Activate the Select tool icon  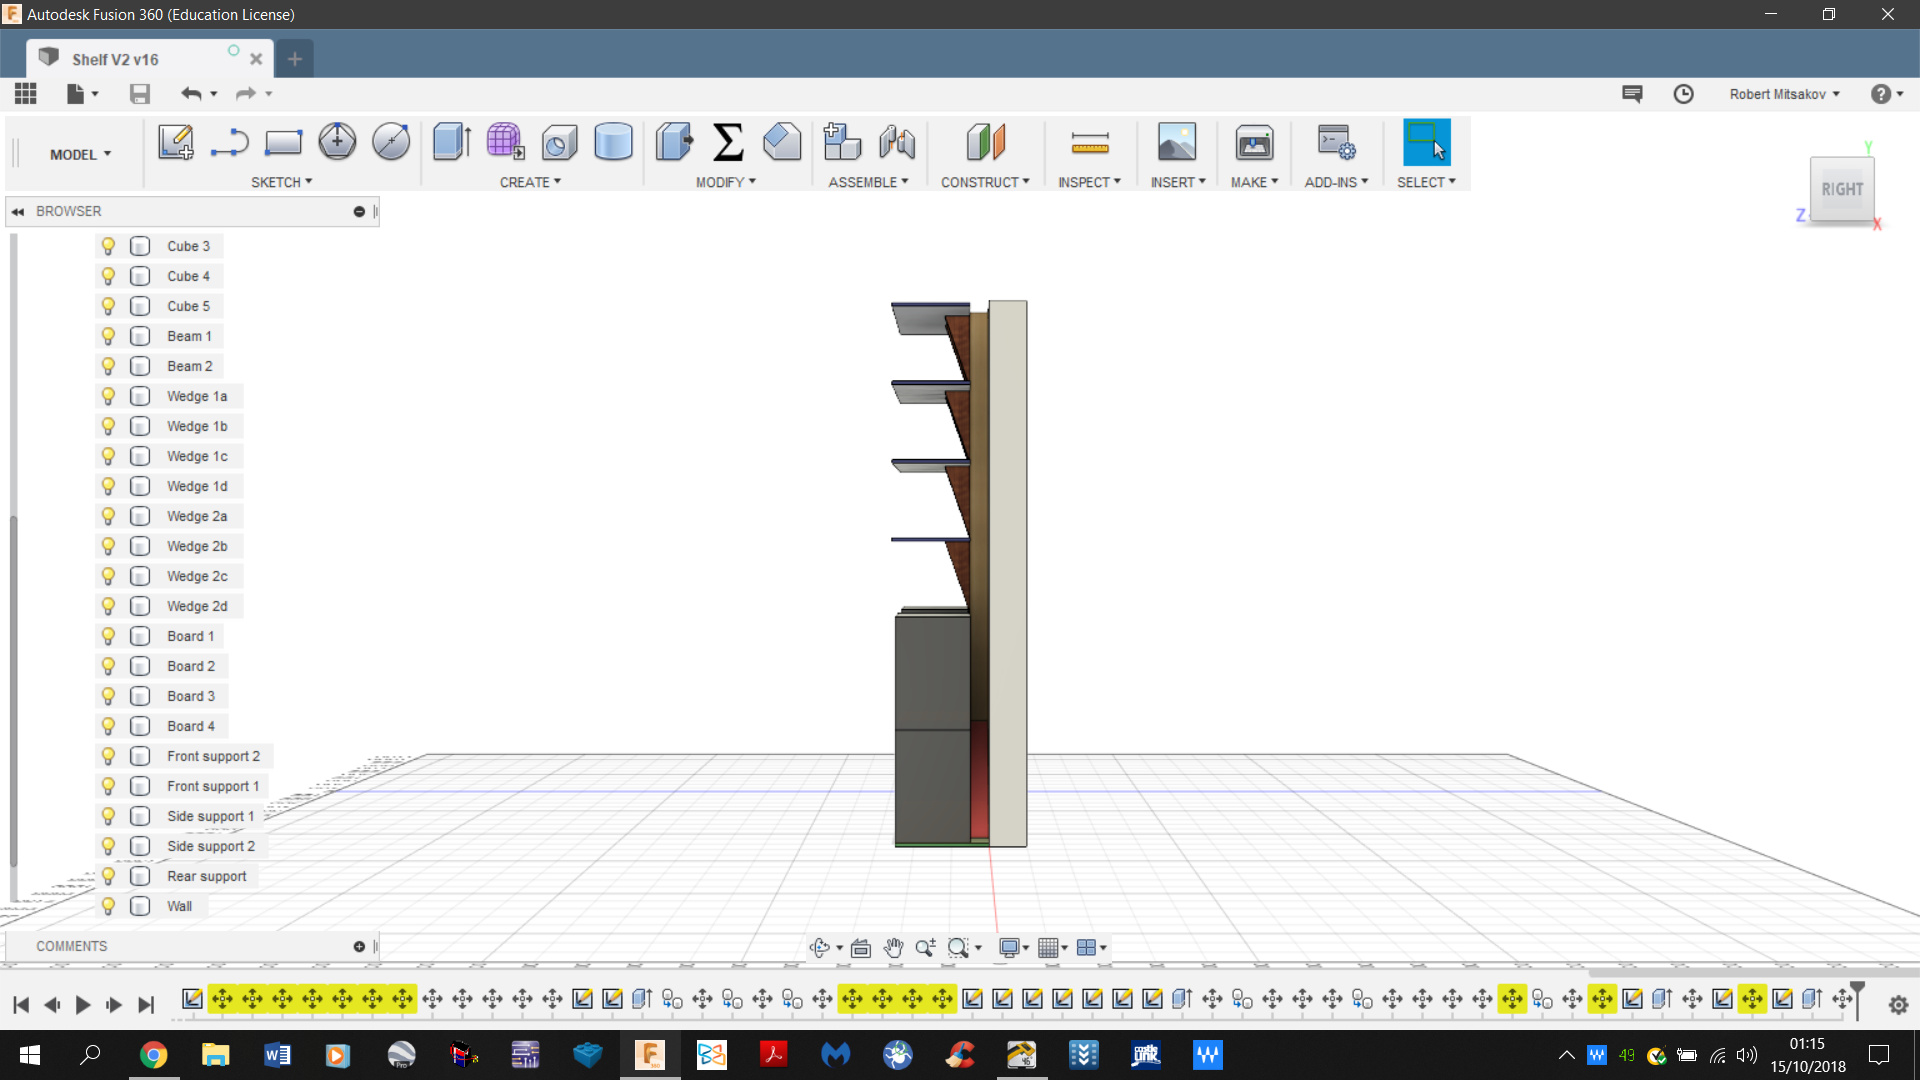click(x=1426, y=142)
